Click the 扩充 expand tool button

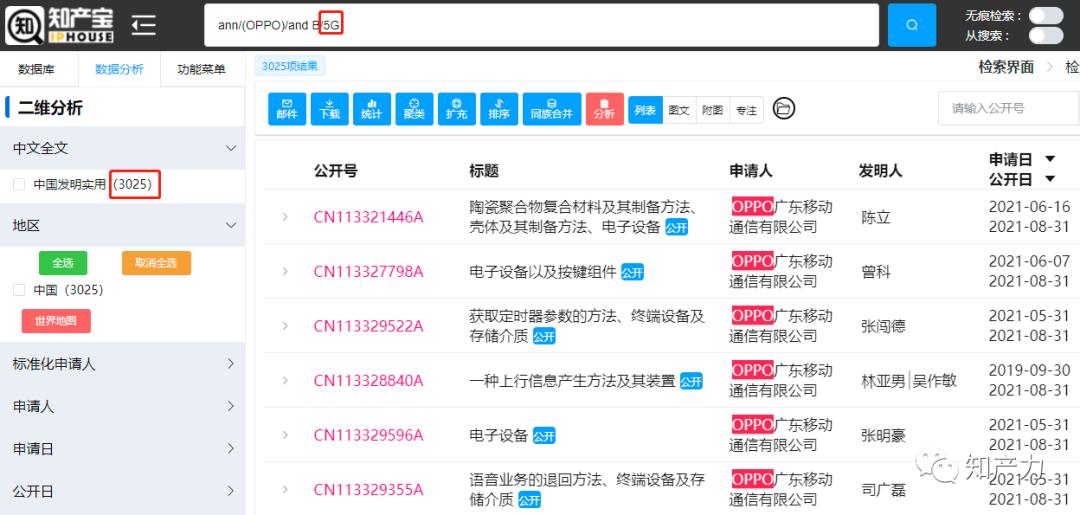click(457, 109)
